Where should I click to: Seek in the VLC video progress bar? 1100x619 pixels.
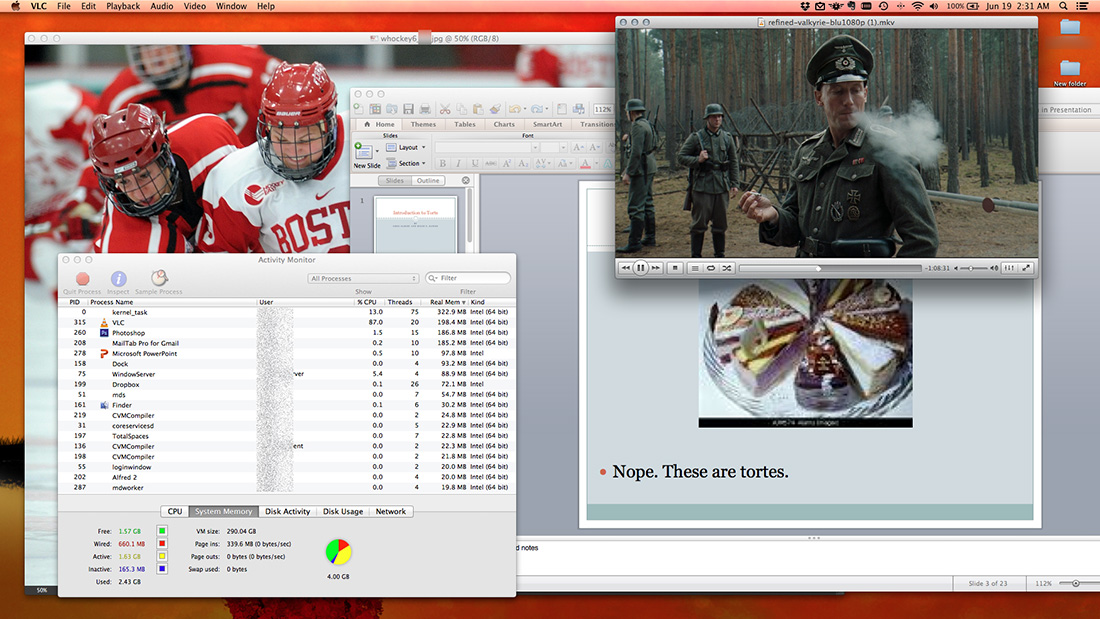(x=830, y=268)
